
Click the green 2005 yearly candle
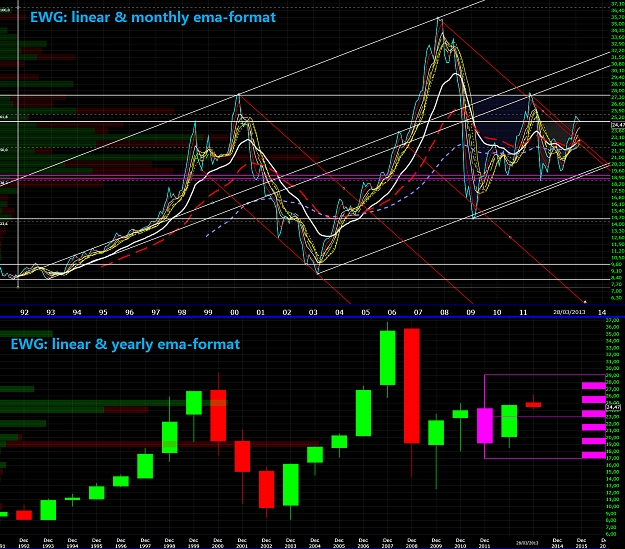point(339,441)
